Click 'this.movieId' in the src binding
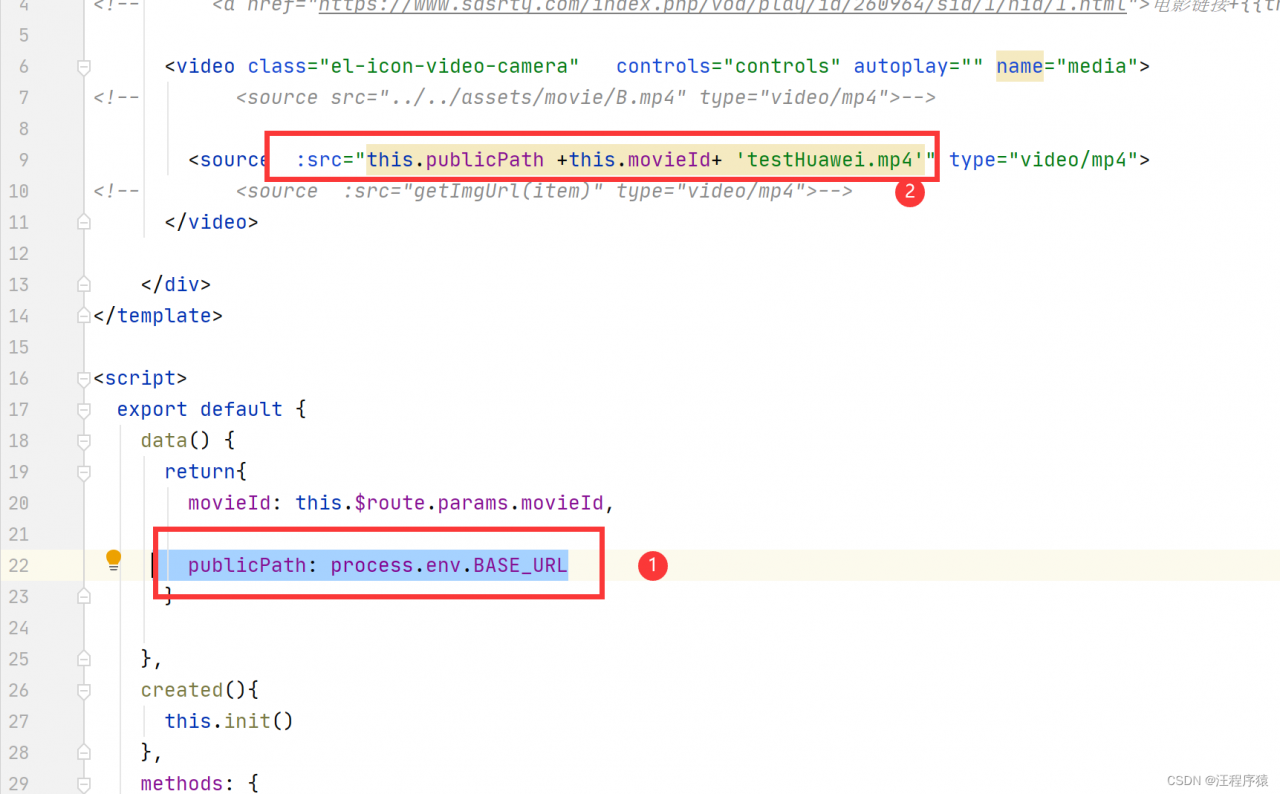The height and width of the screenshot is (794, 1280). 640,160
